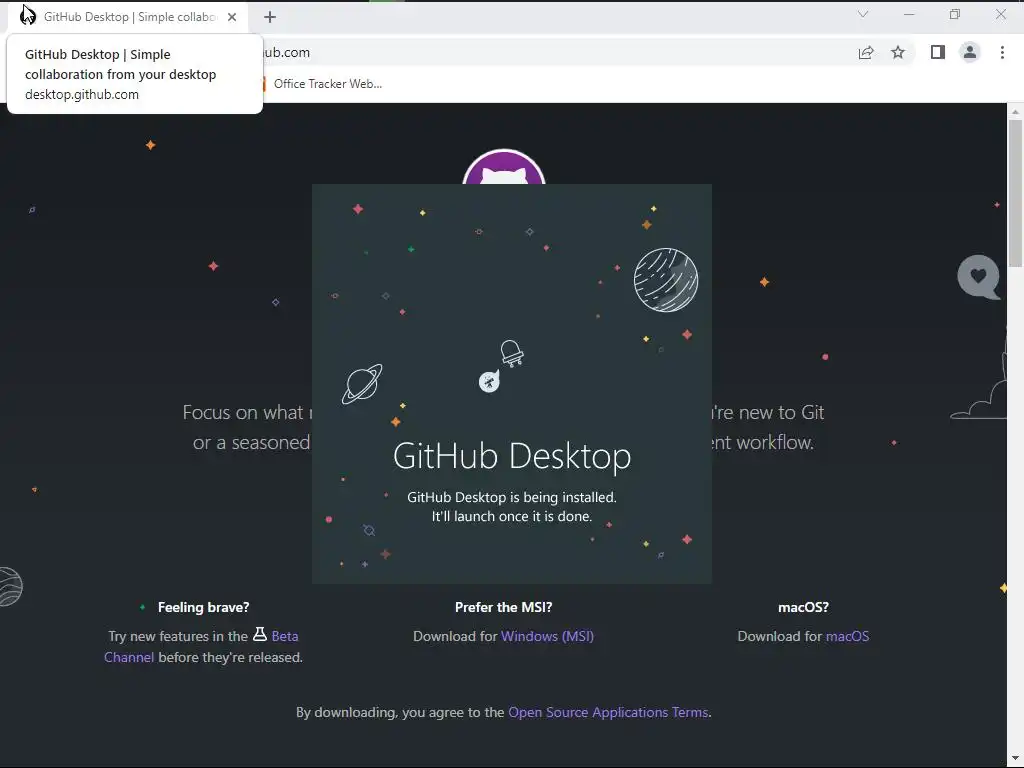
Task: Toggle the browser side panel icon
Action: (938, 52)
